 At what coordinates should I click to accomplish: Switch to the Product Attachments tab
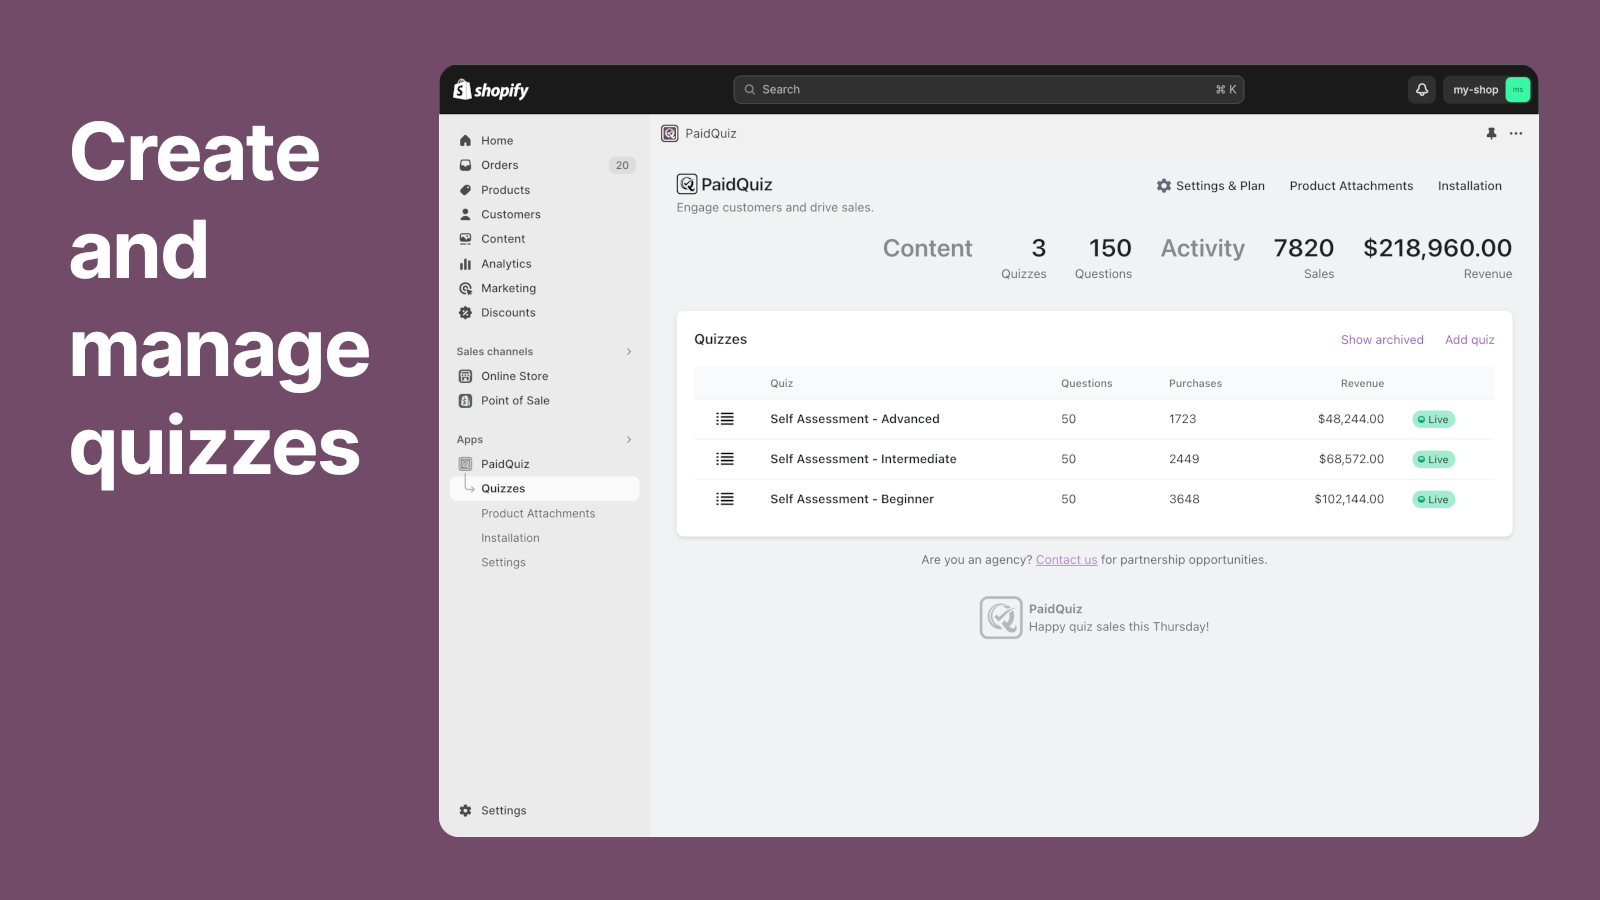(1351, 185)
